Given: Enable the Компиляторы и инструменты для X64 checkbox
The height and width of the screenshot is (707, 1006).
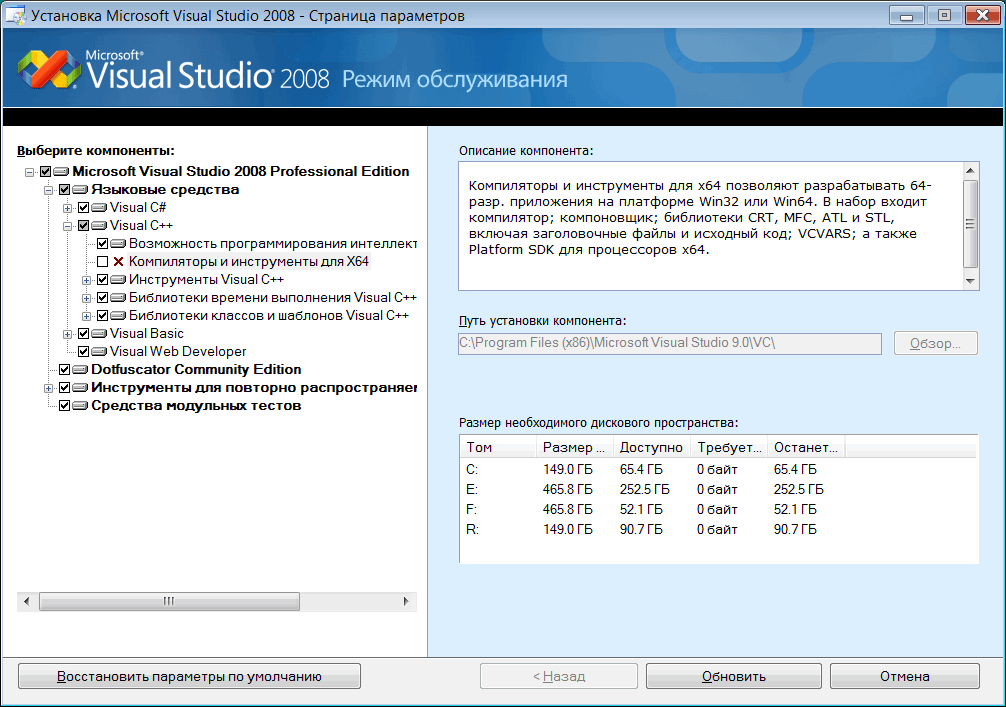Looking at the screenshot, I should pos(103,262).
